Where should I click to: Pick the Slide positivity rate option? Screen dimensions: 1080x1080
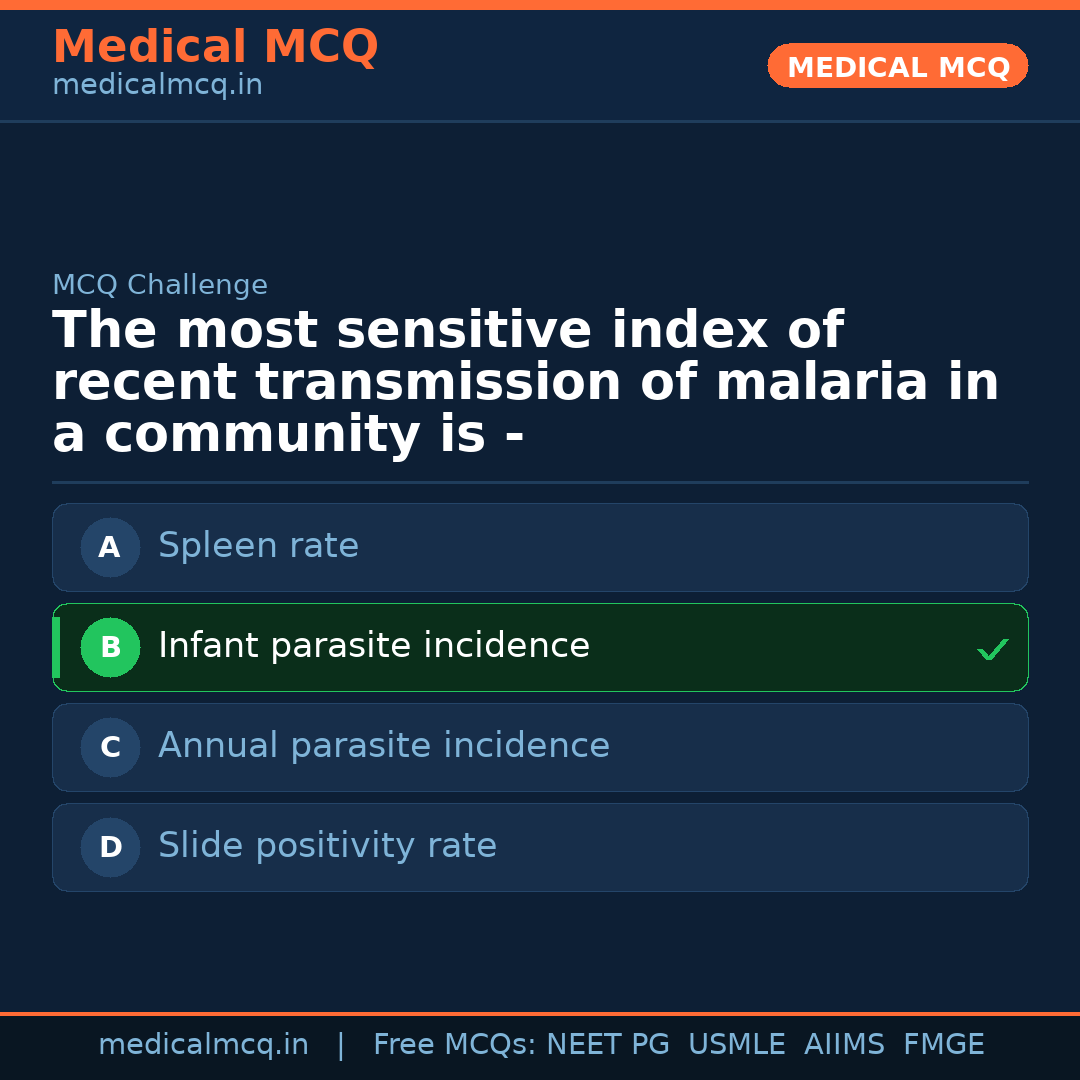click(327, 846)
